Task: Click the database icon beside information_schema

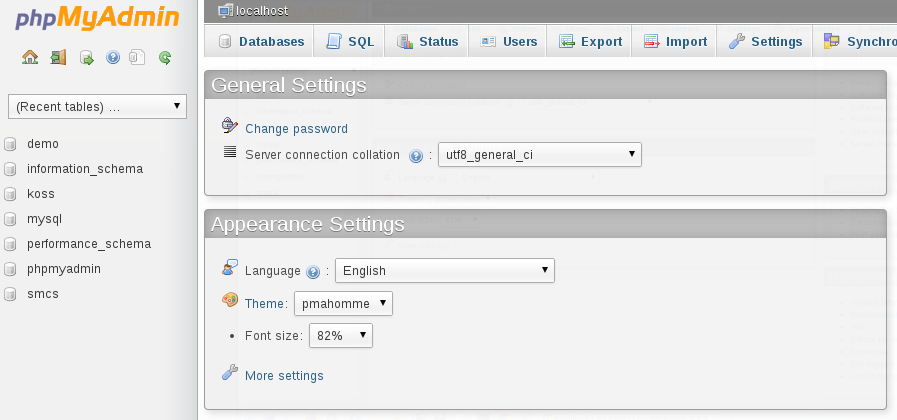Action: tap(10, 169)
